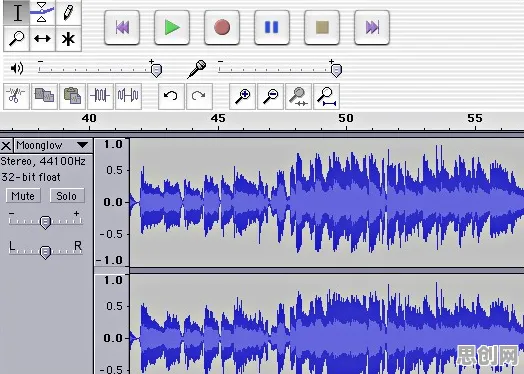Click the 45 second mark on timeline
Viewport: 524px width, 374px height.
pos(218,119)
